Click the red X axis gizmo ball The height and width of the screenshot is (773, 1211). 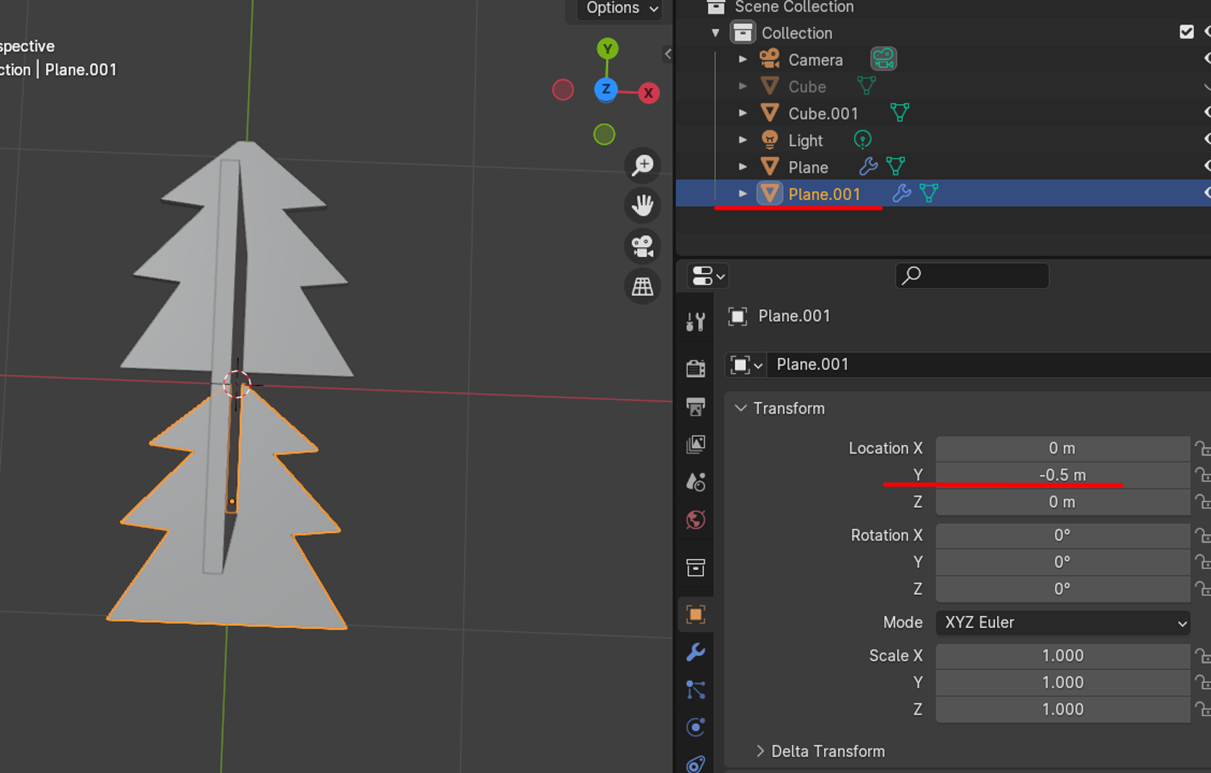click(x=648, y=93)
